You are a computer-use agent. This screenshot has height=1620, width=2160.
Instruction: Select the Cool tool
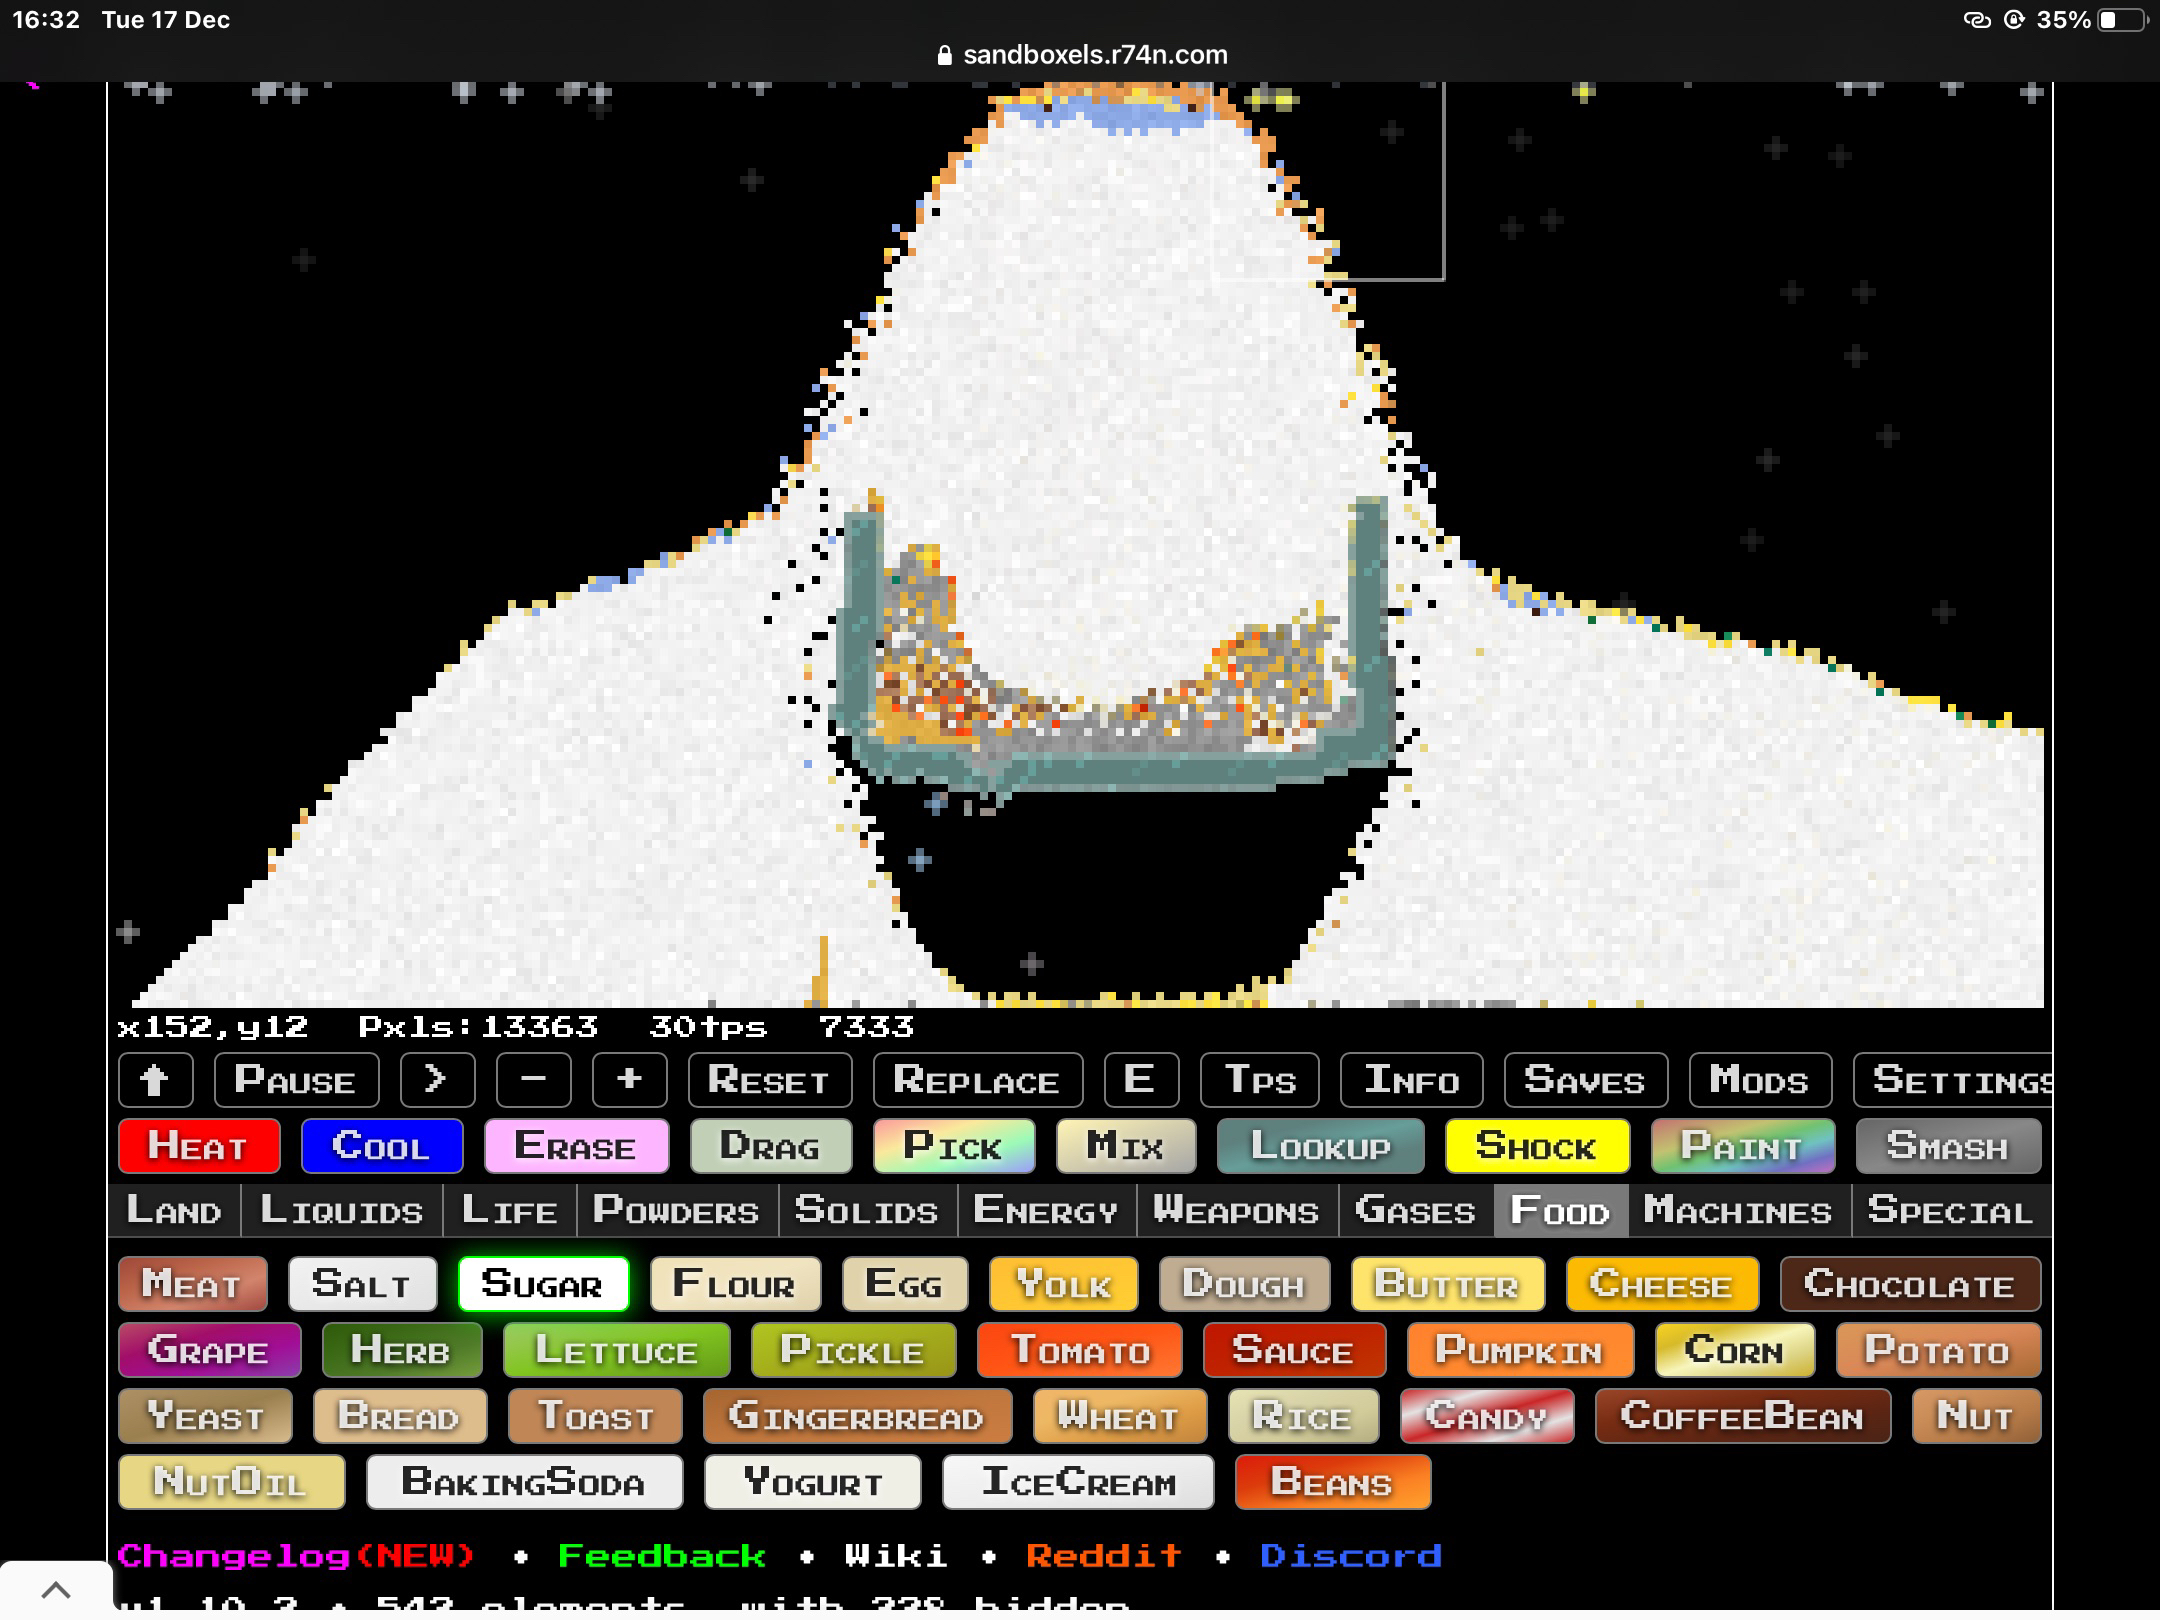pos(381,1146)
